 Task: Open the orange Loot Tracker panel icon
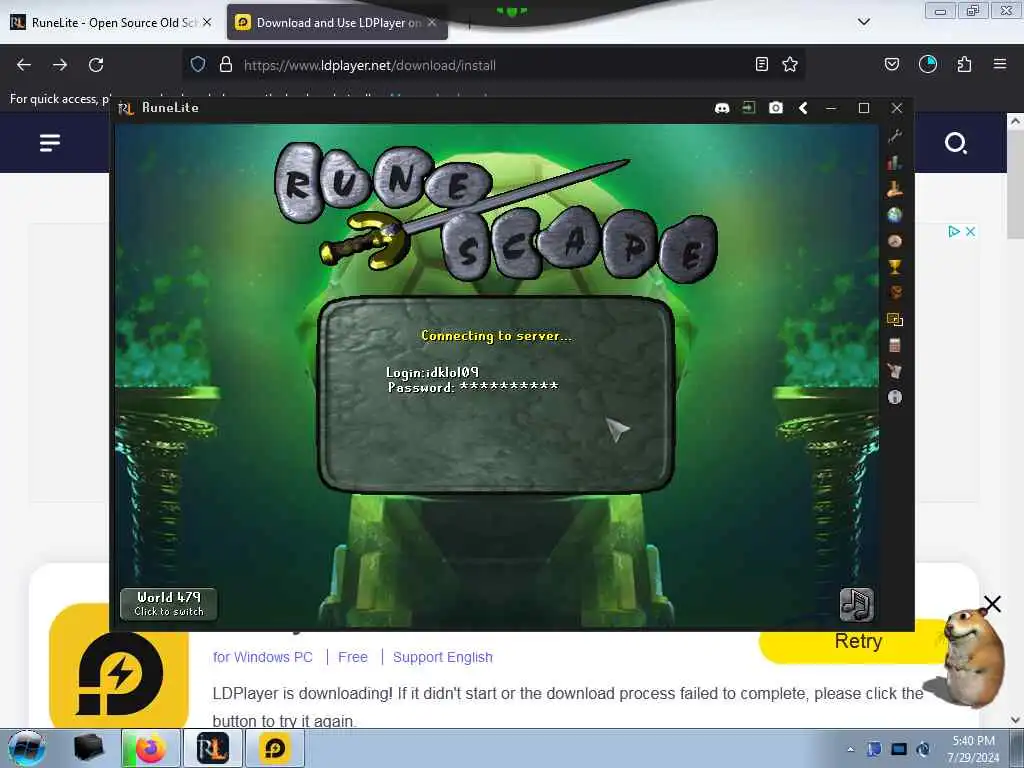[895, 293]
